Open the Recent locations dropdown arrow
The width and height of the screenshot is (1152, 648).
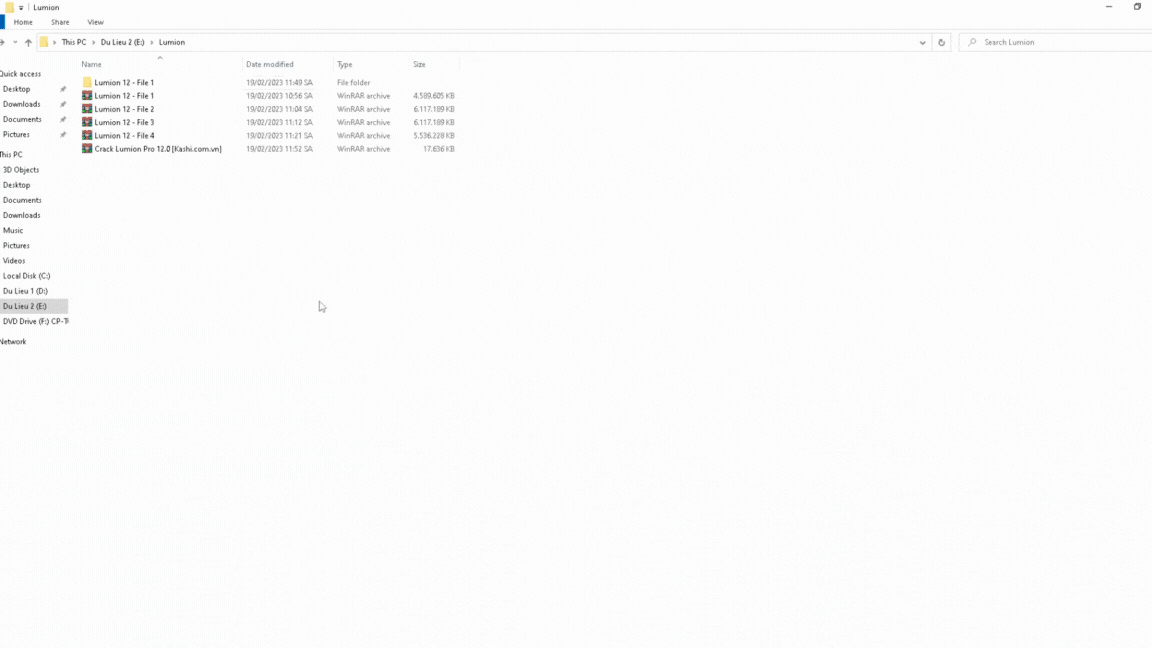15,43
